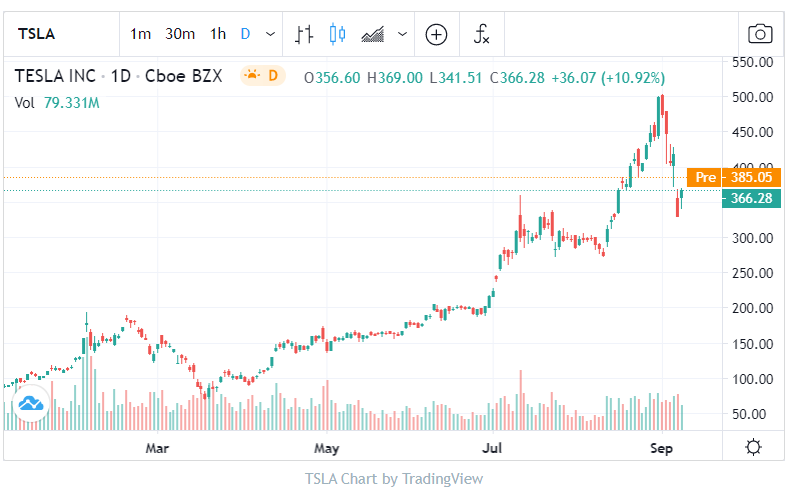Click the TSLA symbol search field
The image size is (788, 494).
point(61,34)
